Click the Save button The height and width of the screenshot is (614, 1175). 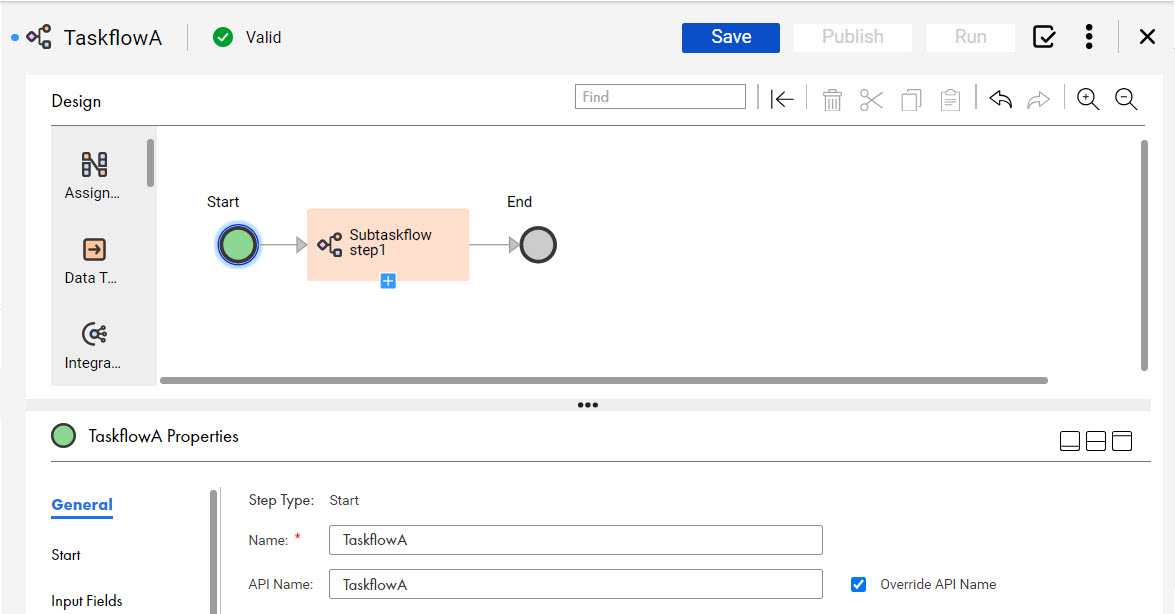731,37
